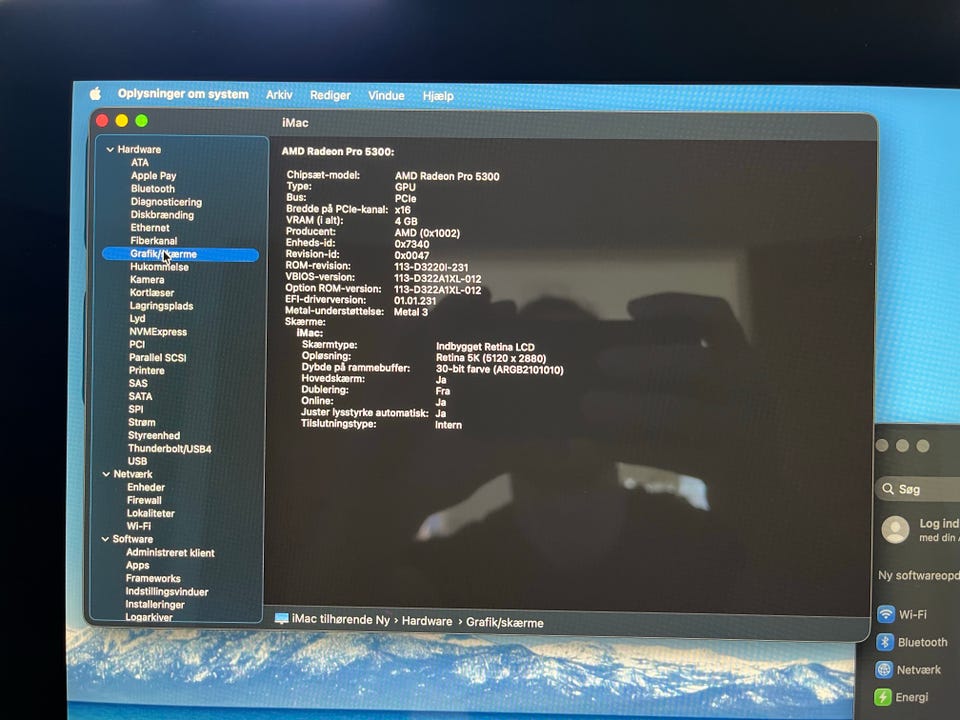
Task: Select Apps under Software
Action: coord(137,566)
